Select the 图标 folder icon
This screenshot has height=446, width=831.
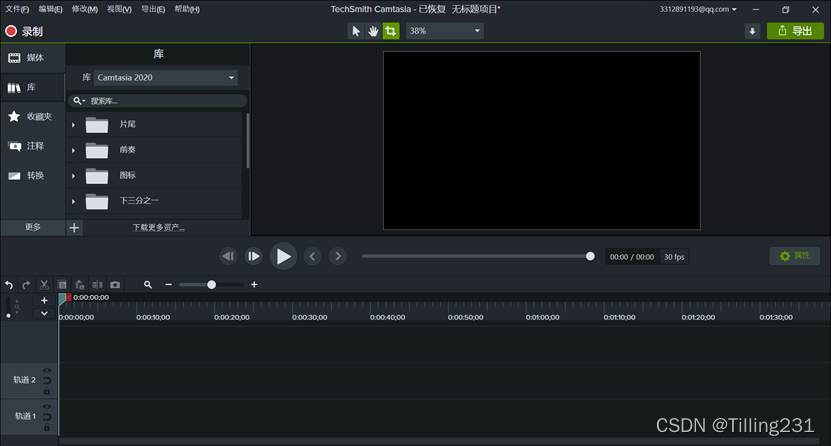97,176
